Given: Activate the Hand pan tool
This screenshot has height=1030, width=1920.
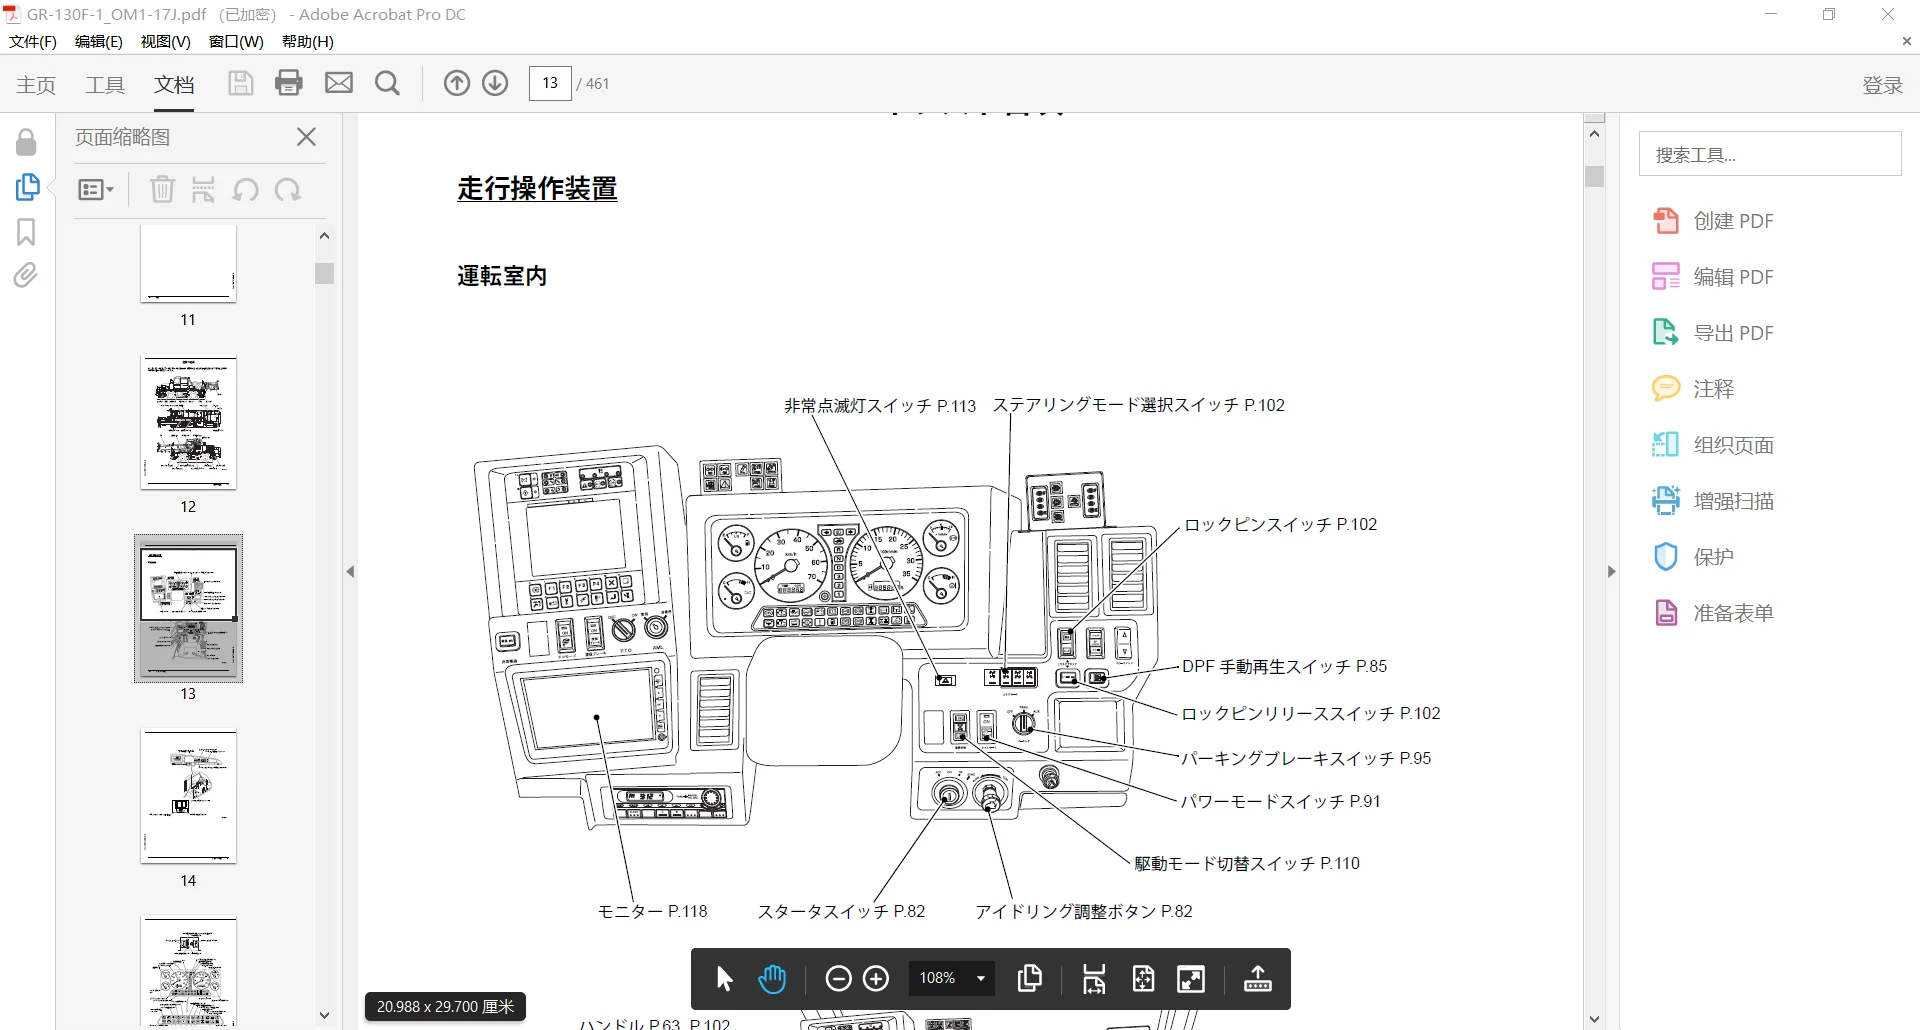Looking at the screenshot, I should click(772, 978).
